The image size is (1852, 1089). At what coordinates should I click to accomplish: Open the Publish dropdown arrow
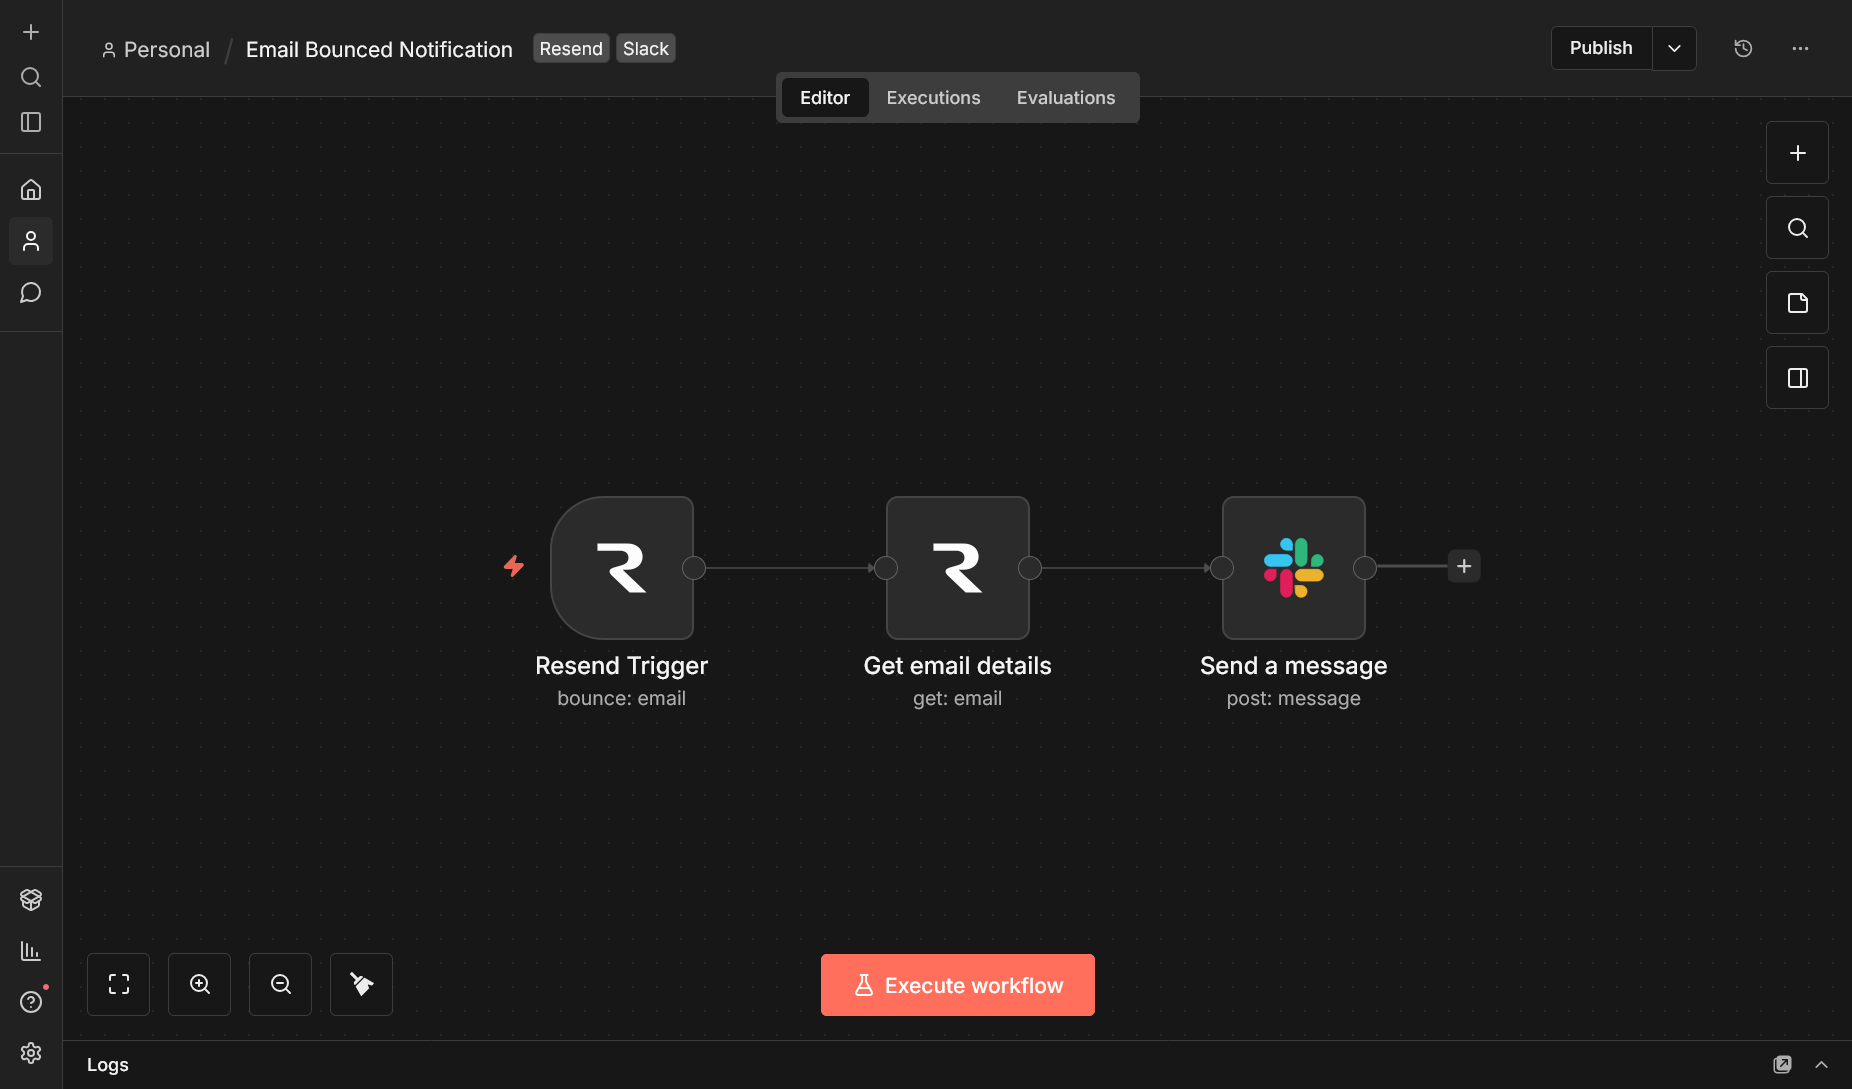[1674, 47]
